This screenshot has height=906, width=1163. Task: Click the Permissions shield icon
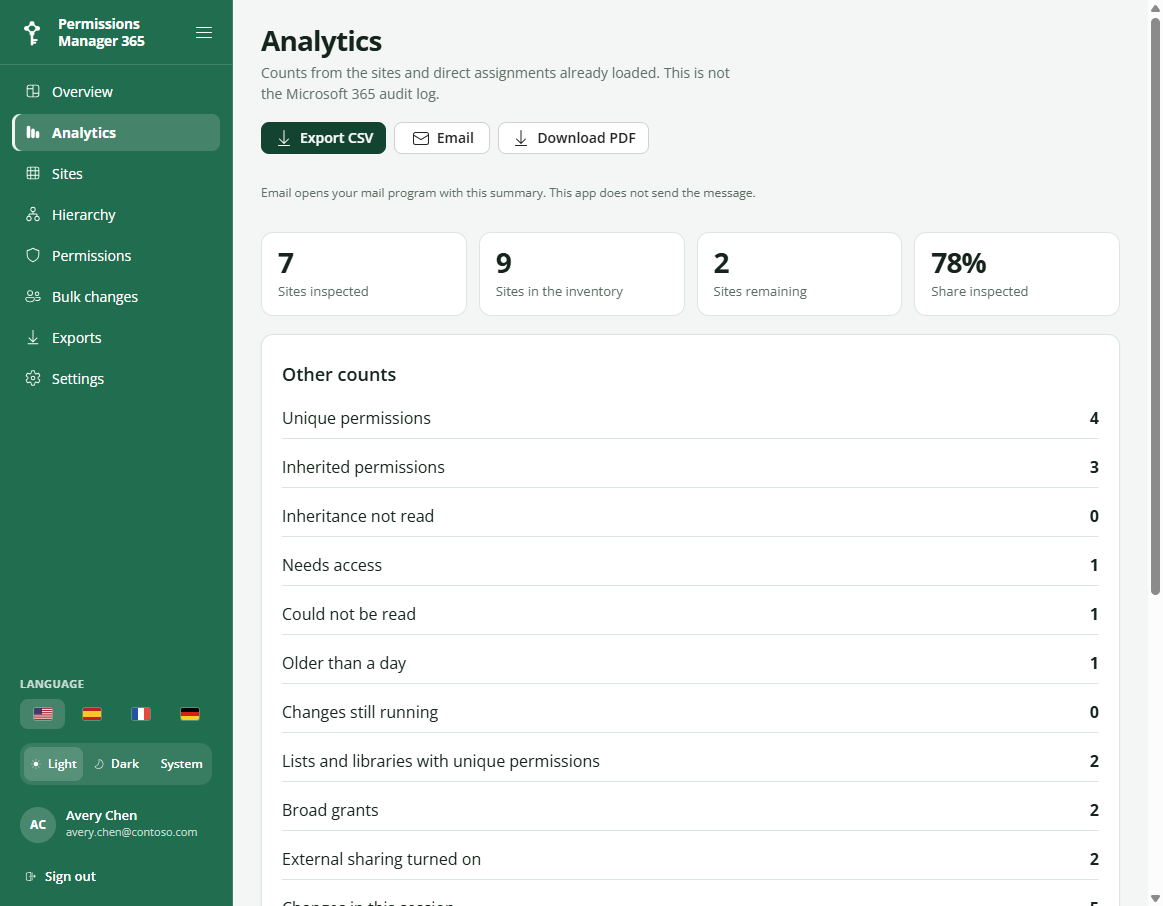click(33, 255)
